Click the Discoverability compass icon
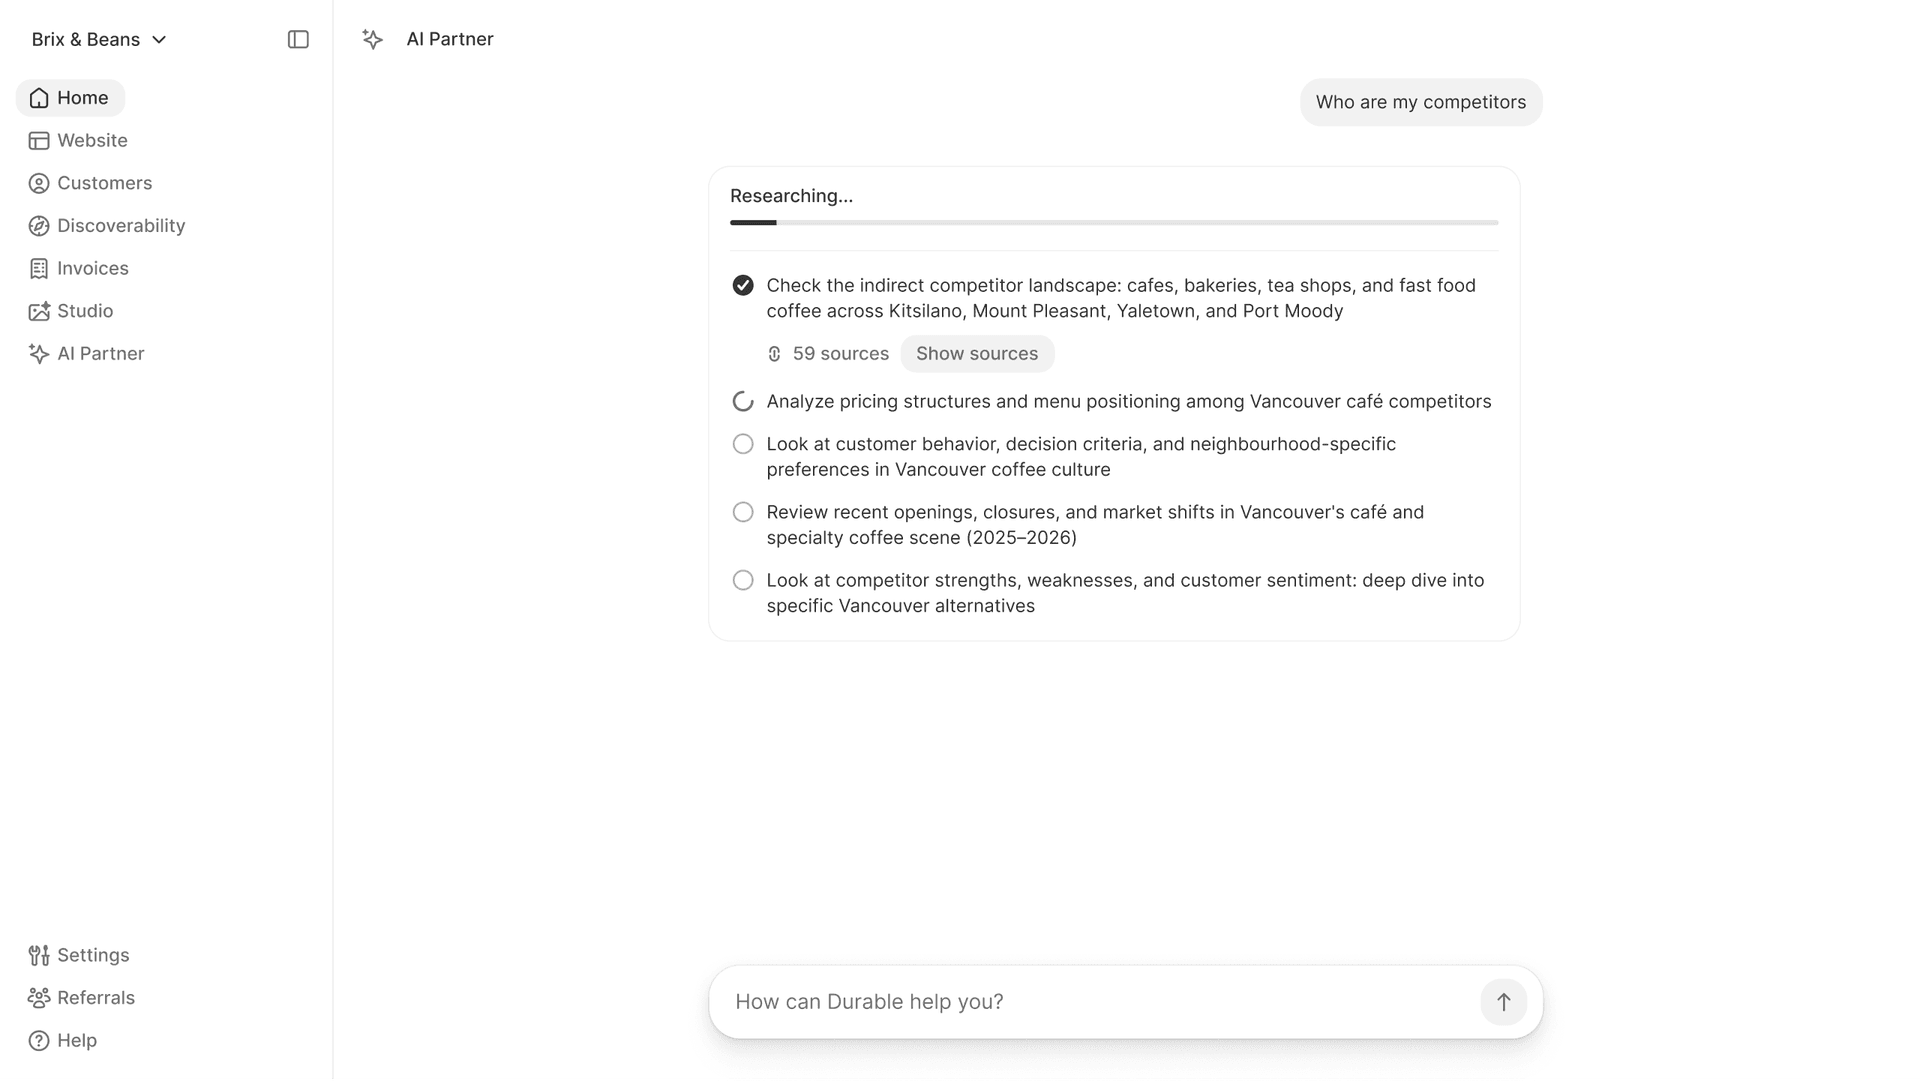Image resolution: width=1920 pixels, height=1082 pixels. (x=39, y=226)
